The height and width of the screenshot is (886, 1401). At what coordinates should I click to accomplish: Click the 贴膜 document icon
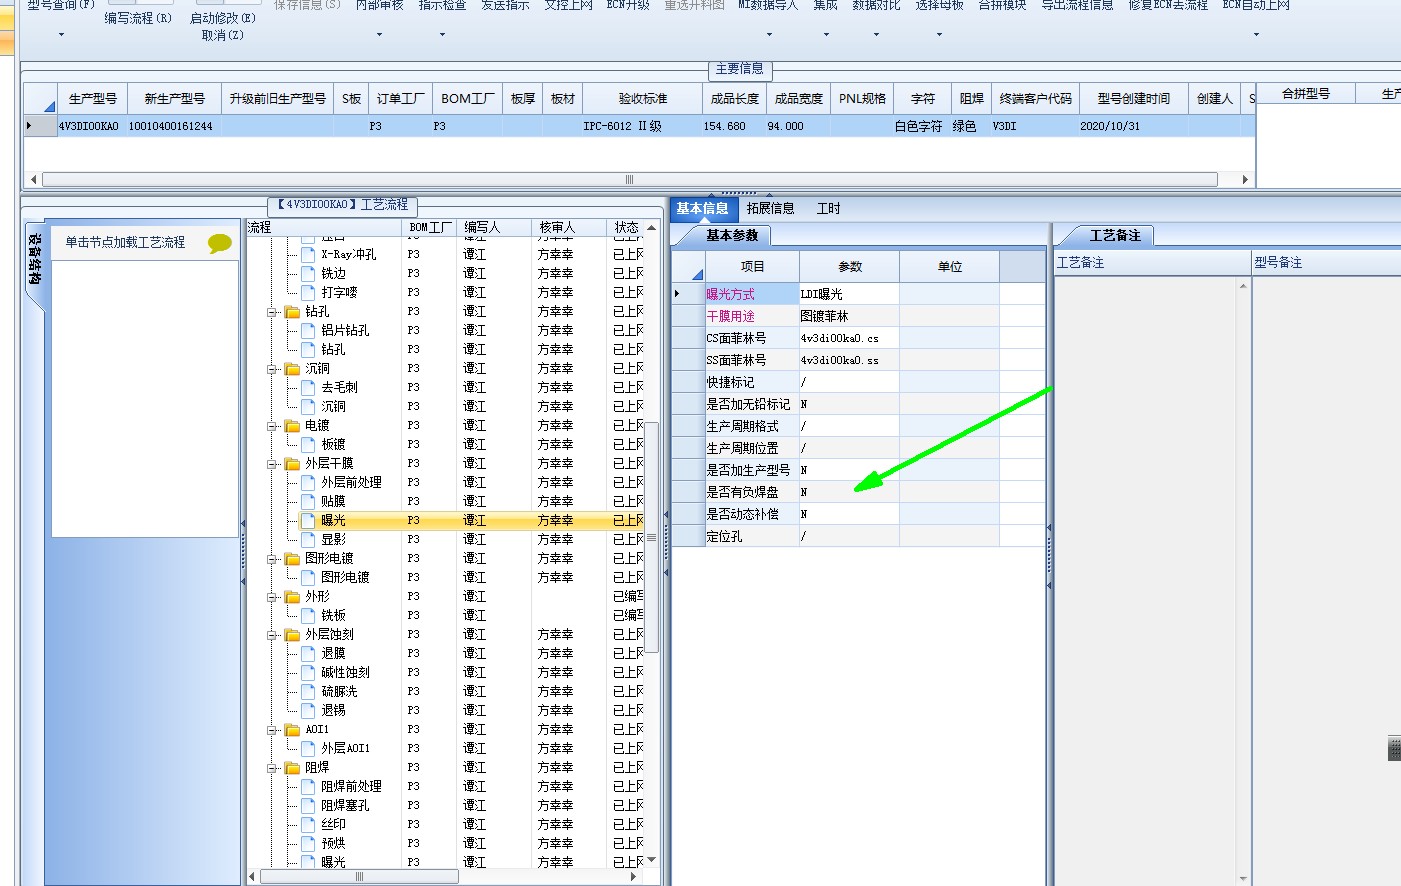308,502
